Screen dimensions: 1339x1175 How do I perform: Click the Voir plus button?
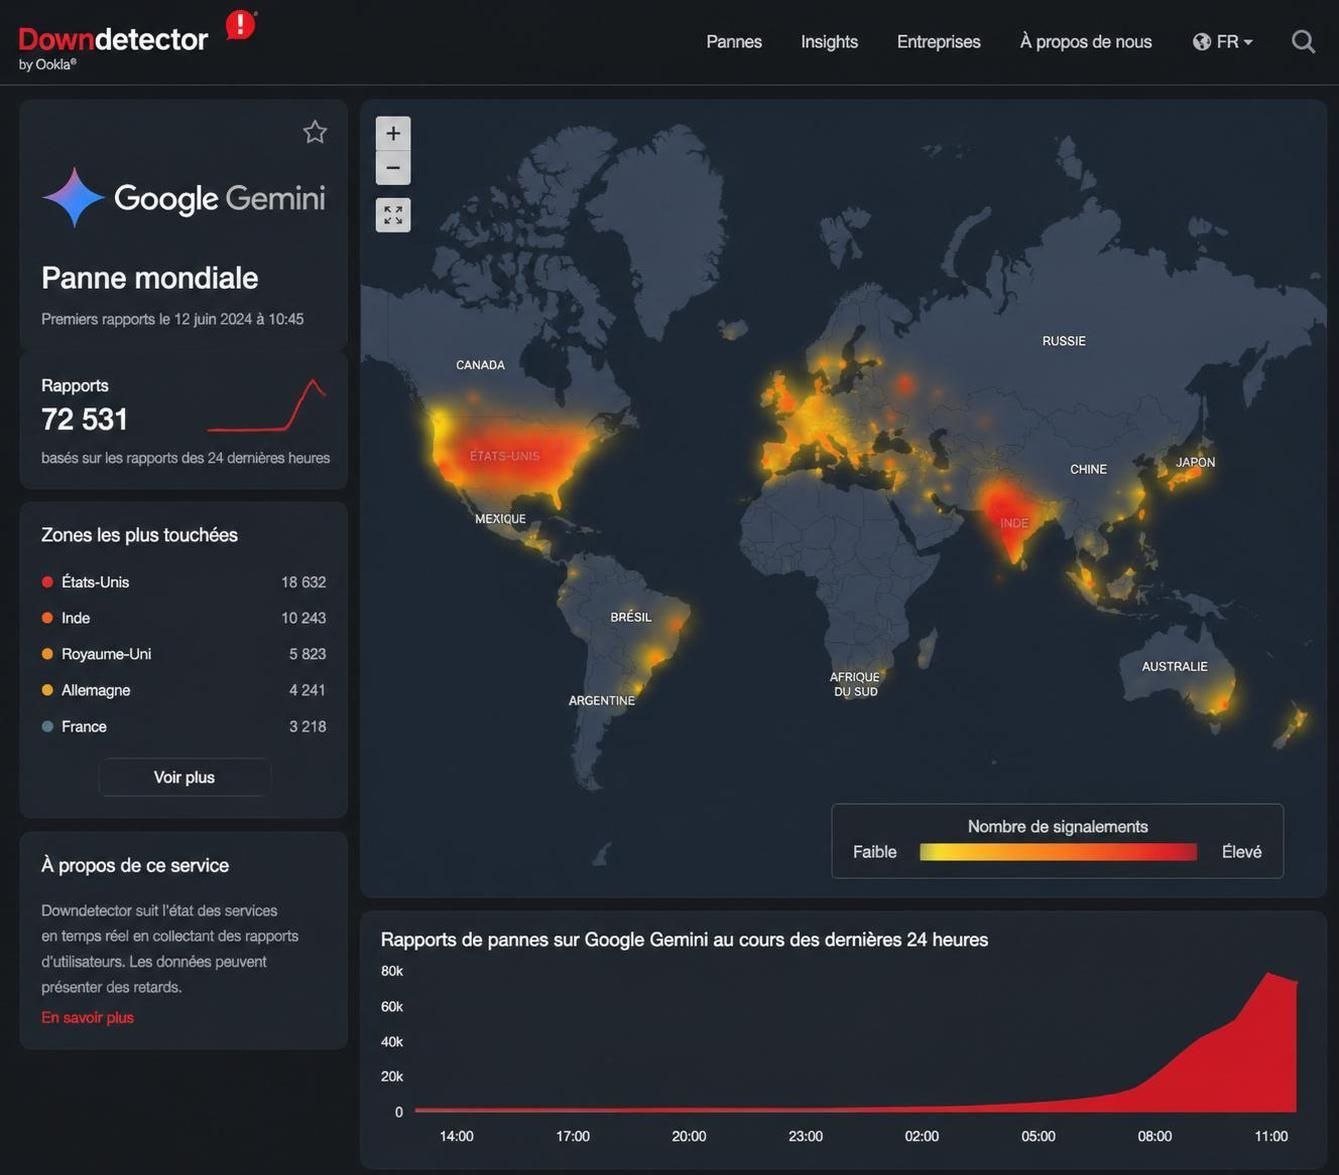pyautogui.click(x=184, y=777)
